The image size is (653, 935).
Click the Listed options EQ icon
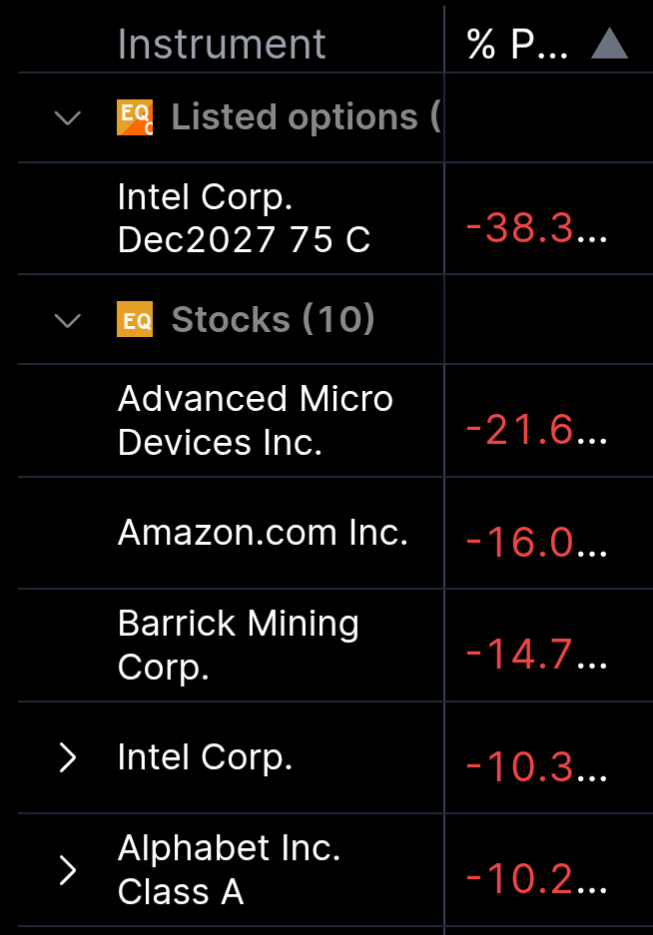[135, 118]
